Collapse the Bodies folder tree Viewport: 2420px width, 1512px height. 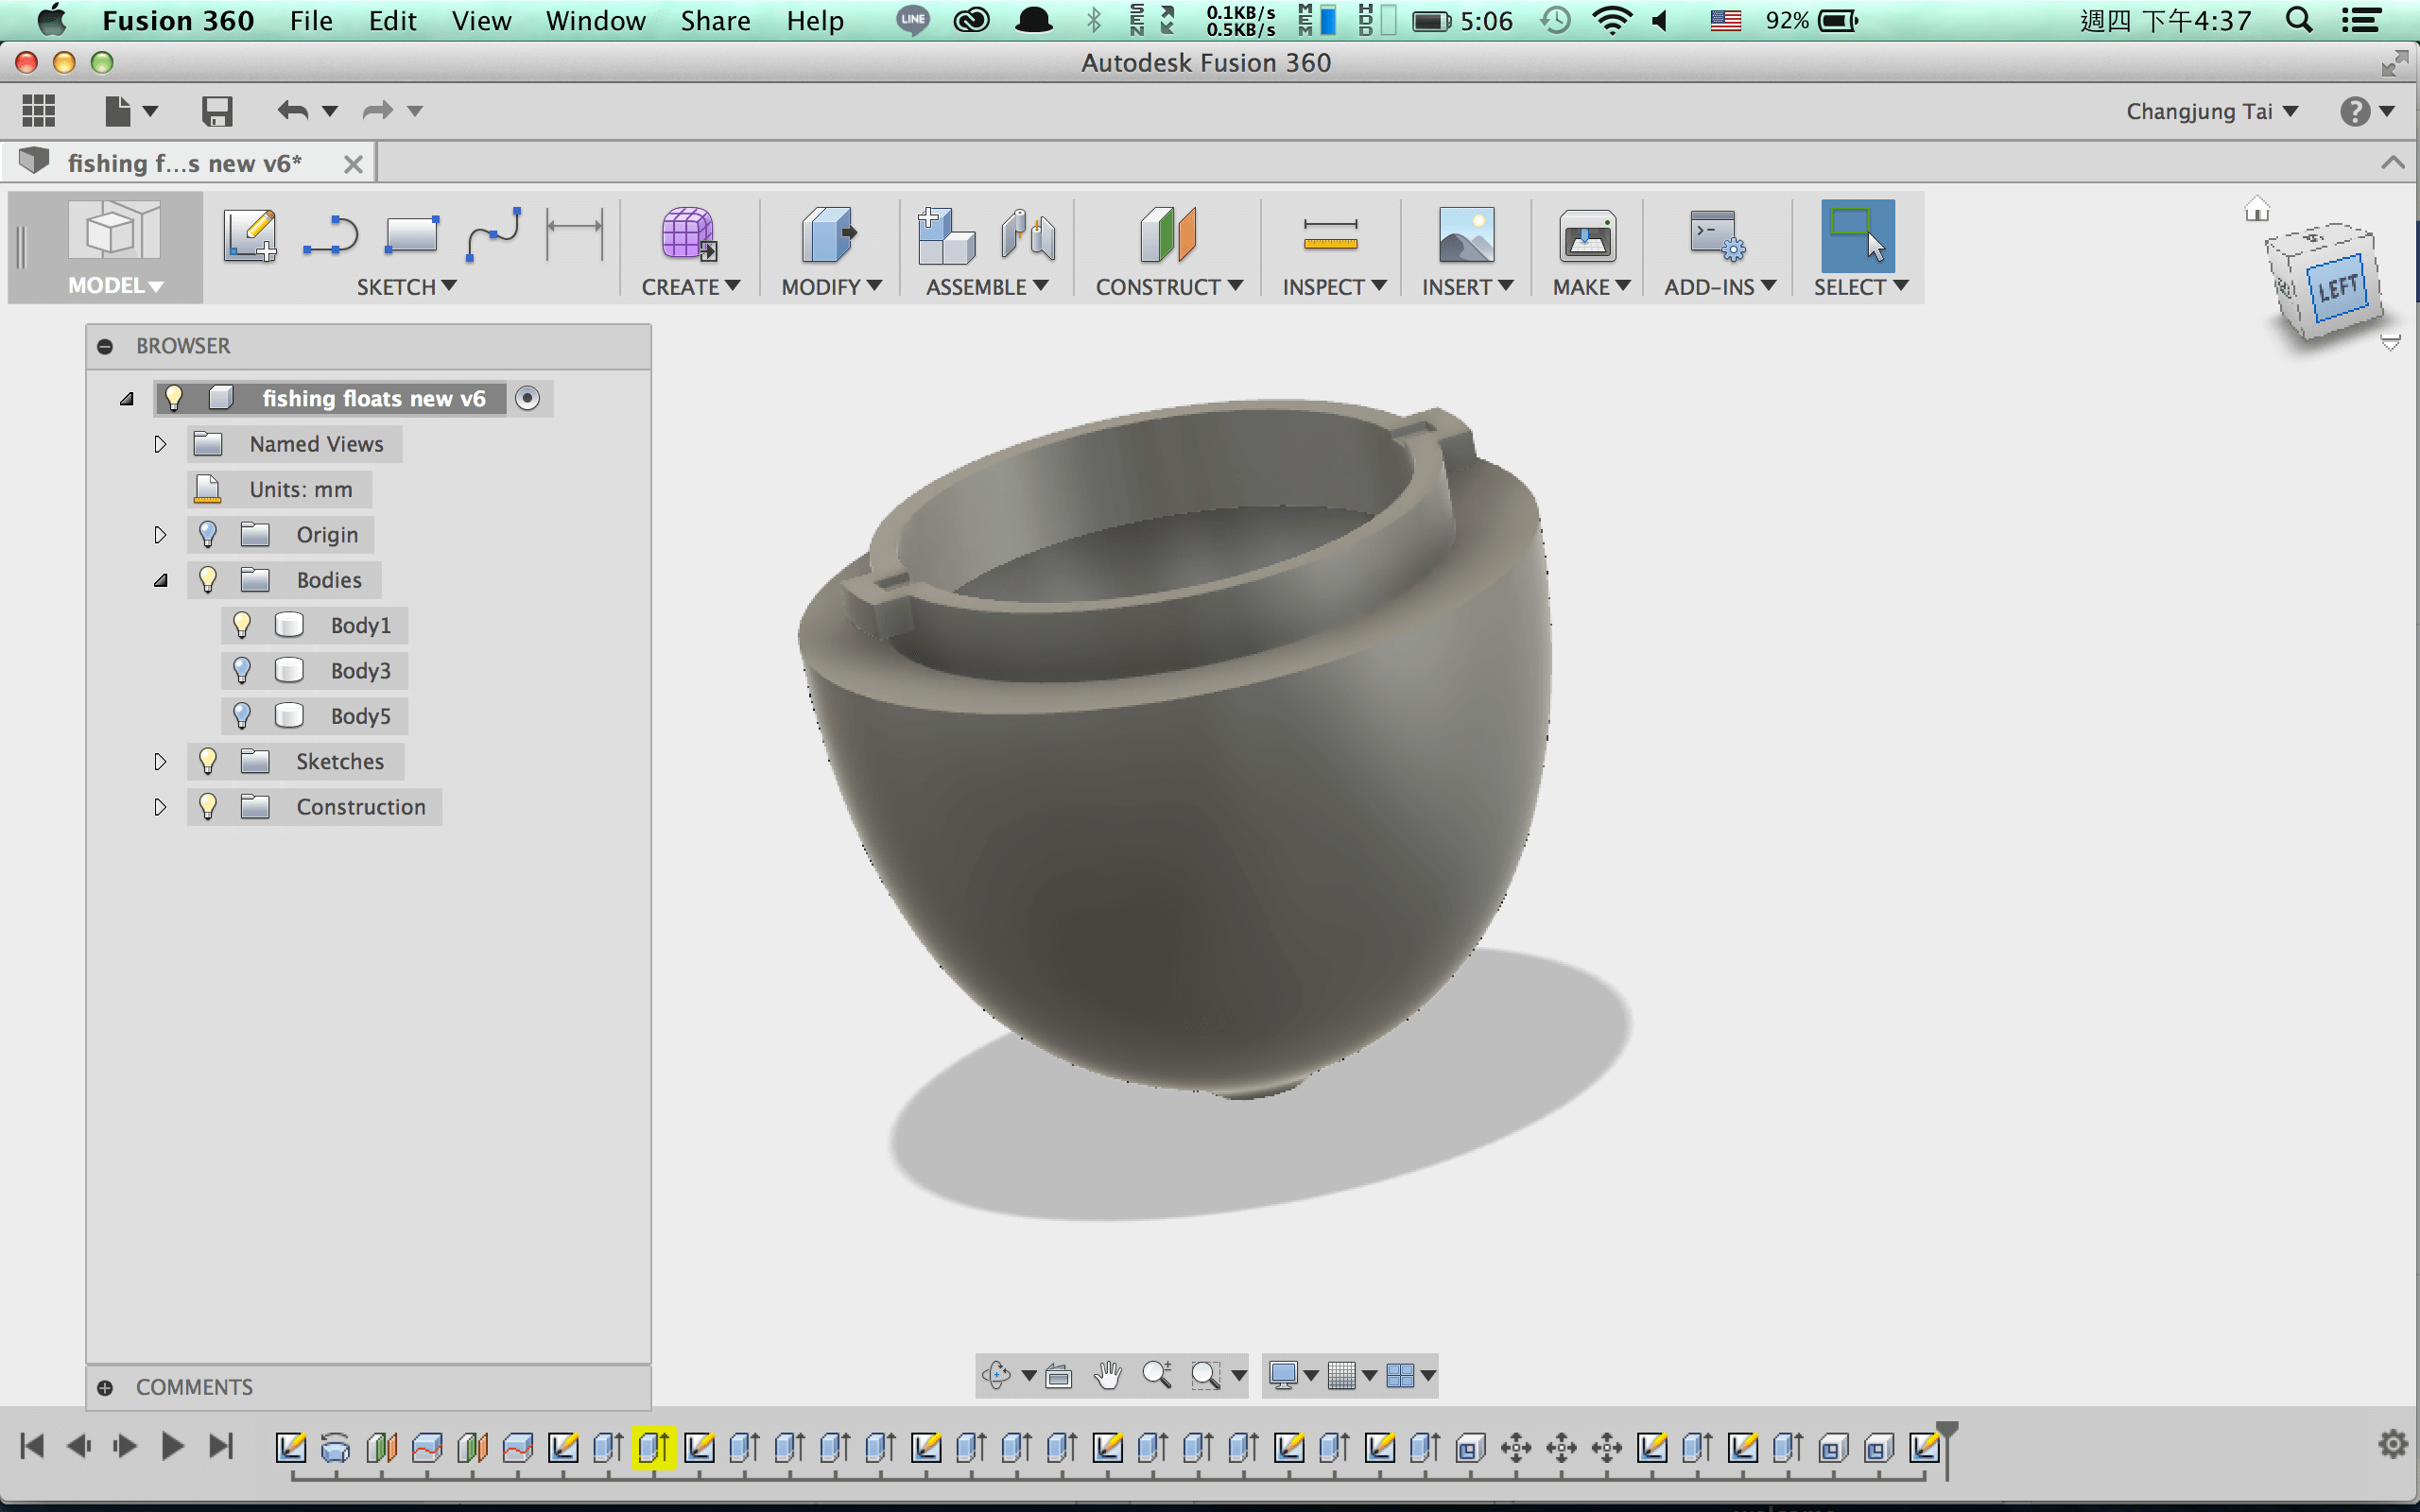(x=160, y=580)
